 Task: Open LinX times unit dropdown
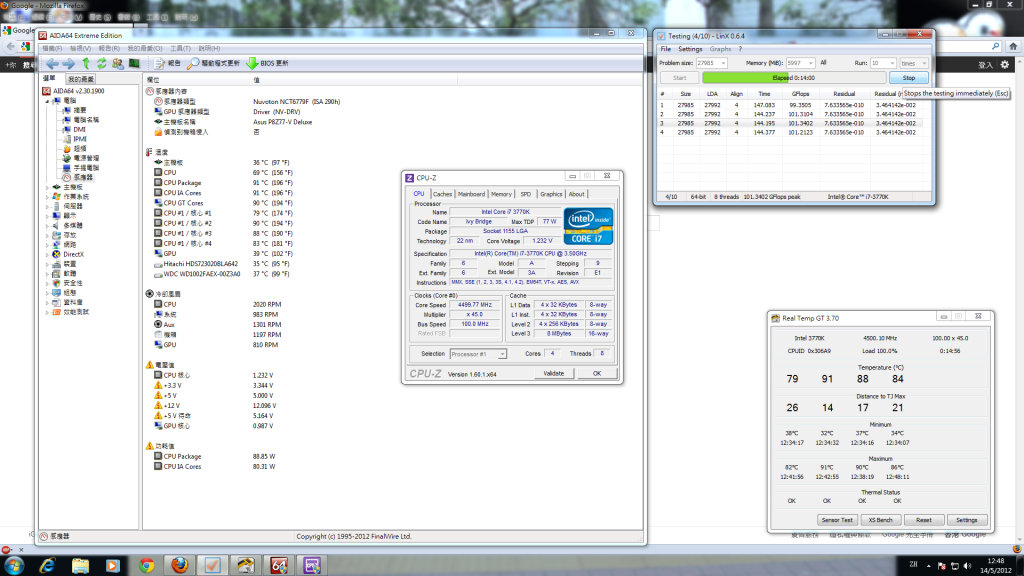[923, 63]
